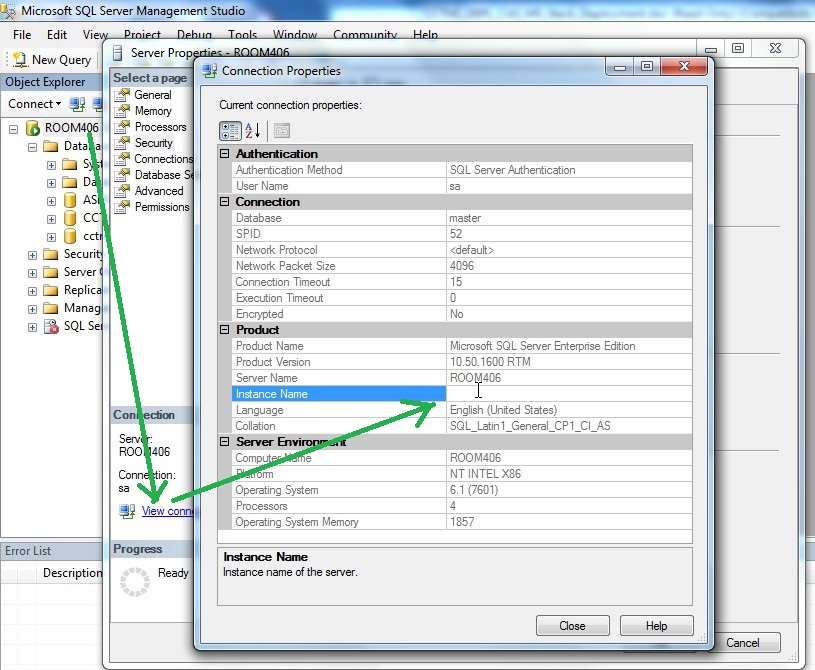Screen dimensions: 815x670
Task: Click the AS database cylinder icon
Action: pyautogui.click(x=70, y=200)
